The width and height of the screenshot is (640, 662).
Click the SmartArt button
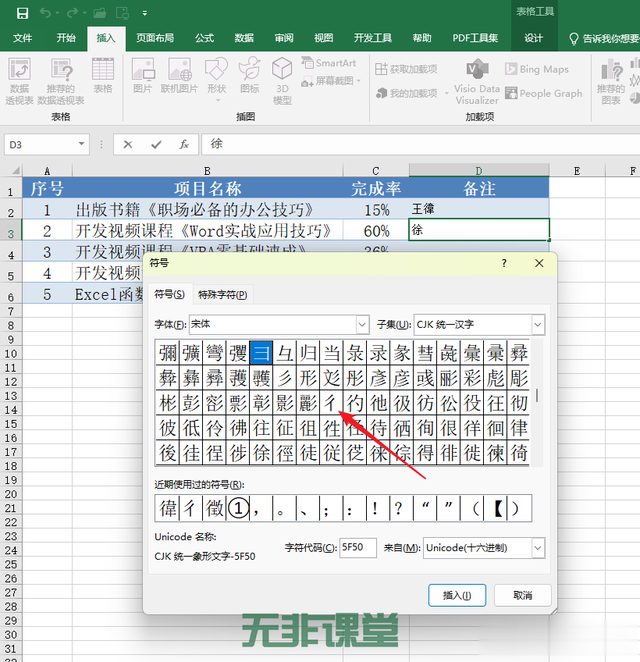(328, 63)
